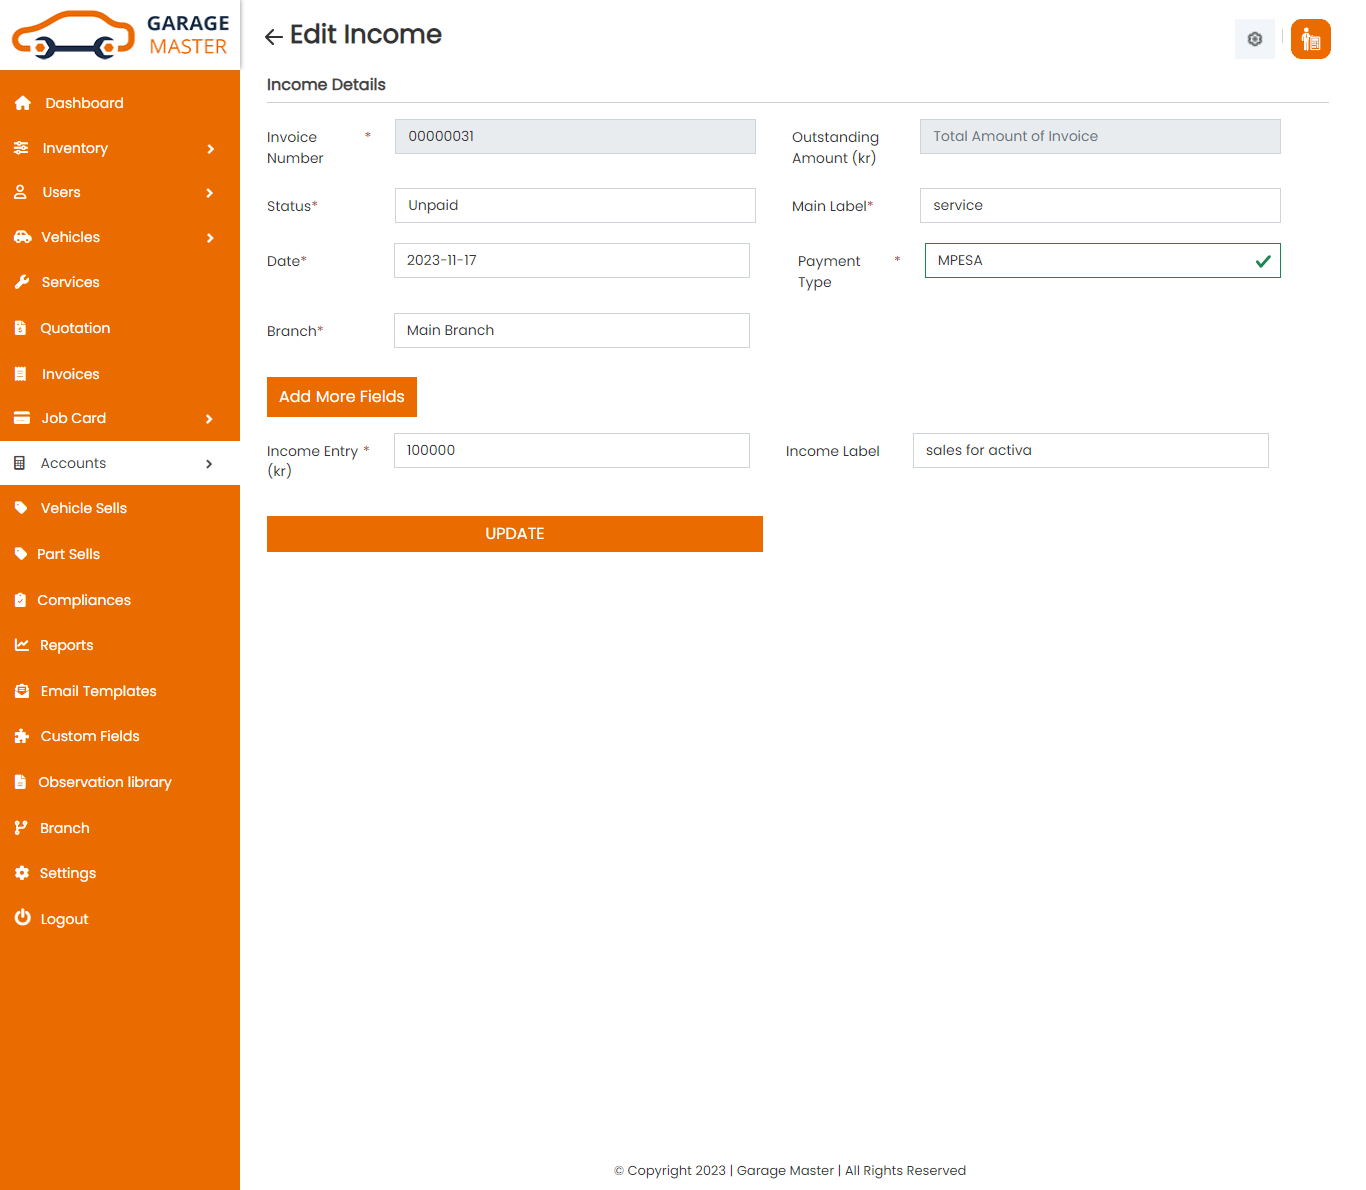This screenshot has width=1366, height=1190.
Task: Open the Branch dropdown showing Main Branch
Action: (571, 331)
